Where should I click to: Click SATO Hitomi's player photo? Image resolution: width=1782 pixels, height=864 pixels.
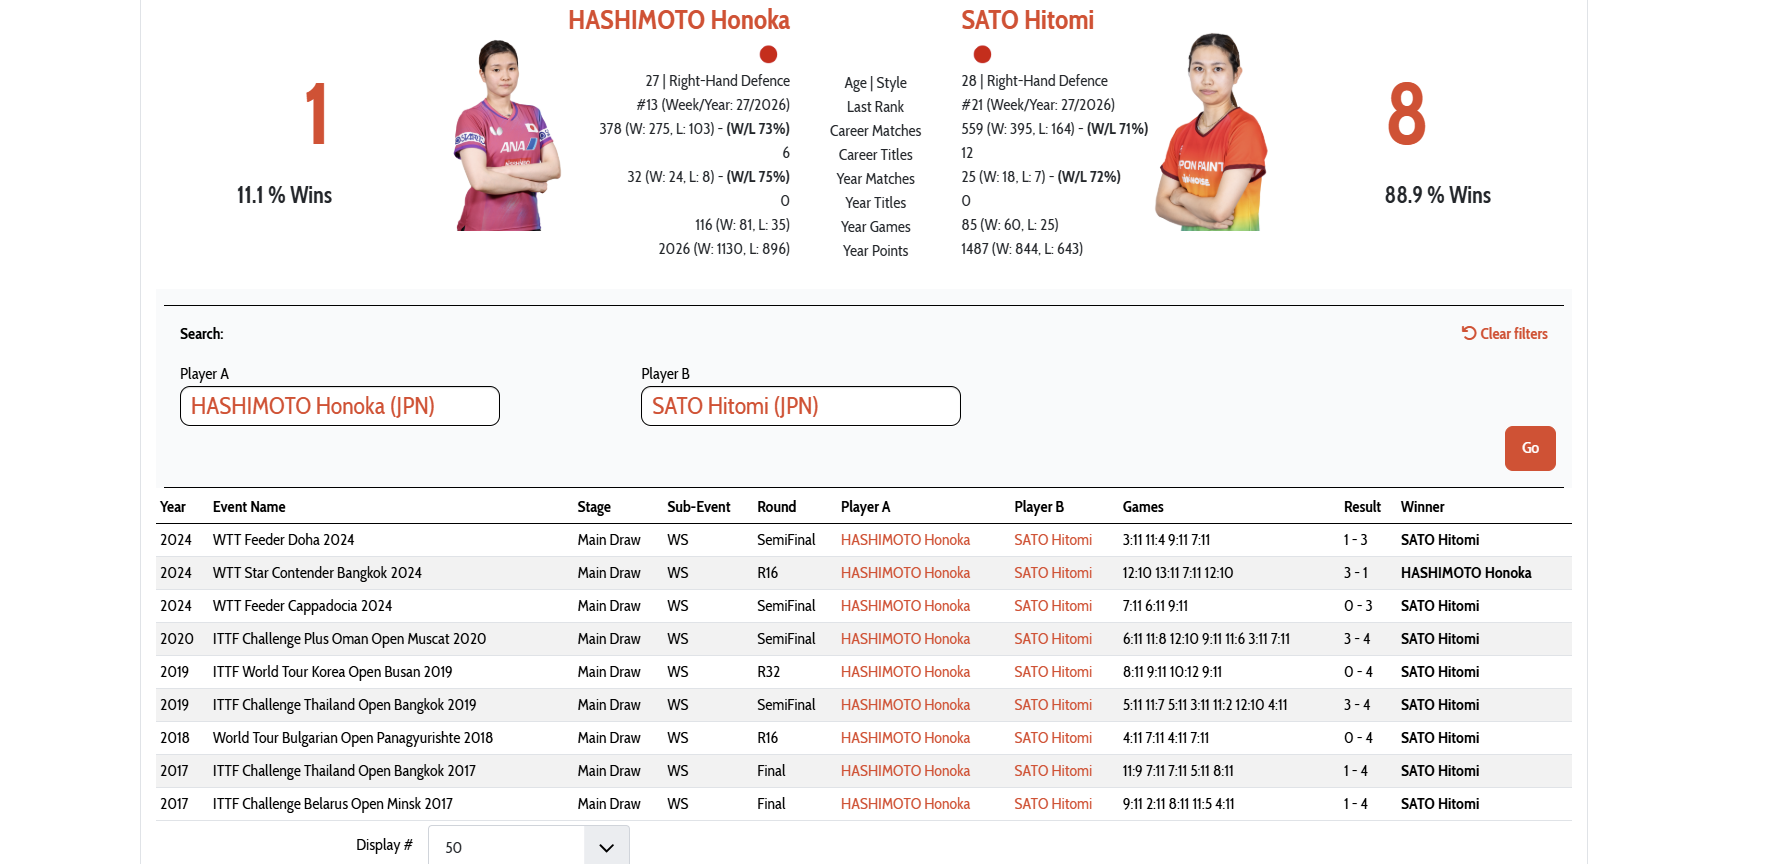[x=1211, y=132]
